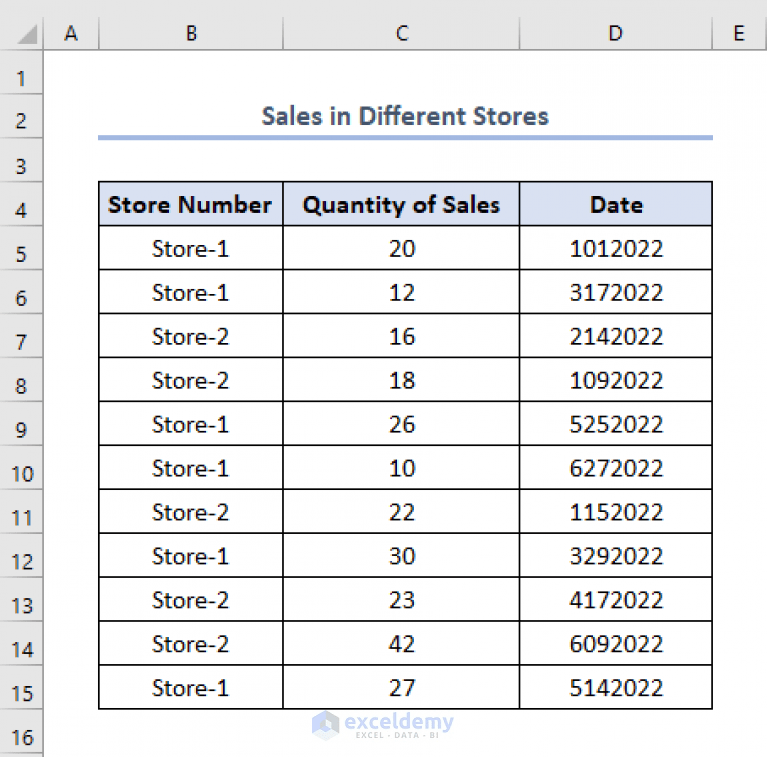767x757 pixels.
Task: Select quantity cell showing 30
Action: 401,556
